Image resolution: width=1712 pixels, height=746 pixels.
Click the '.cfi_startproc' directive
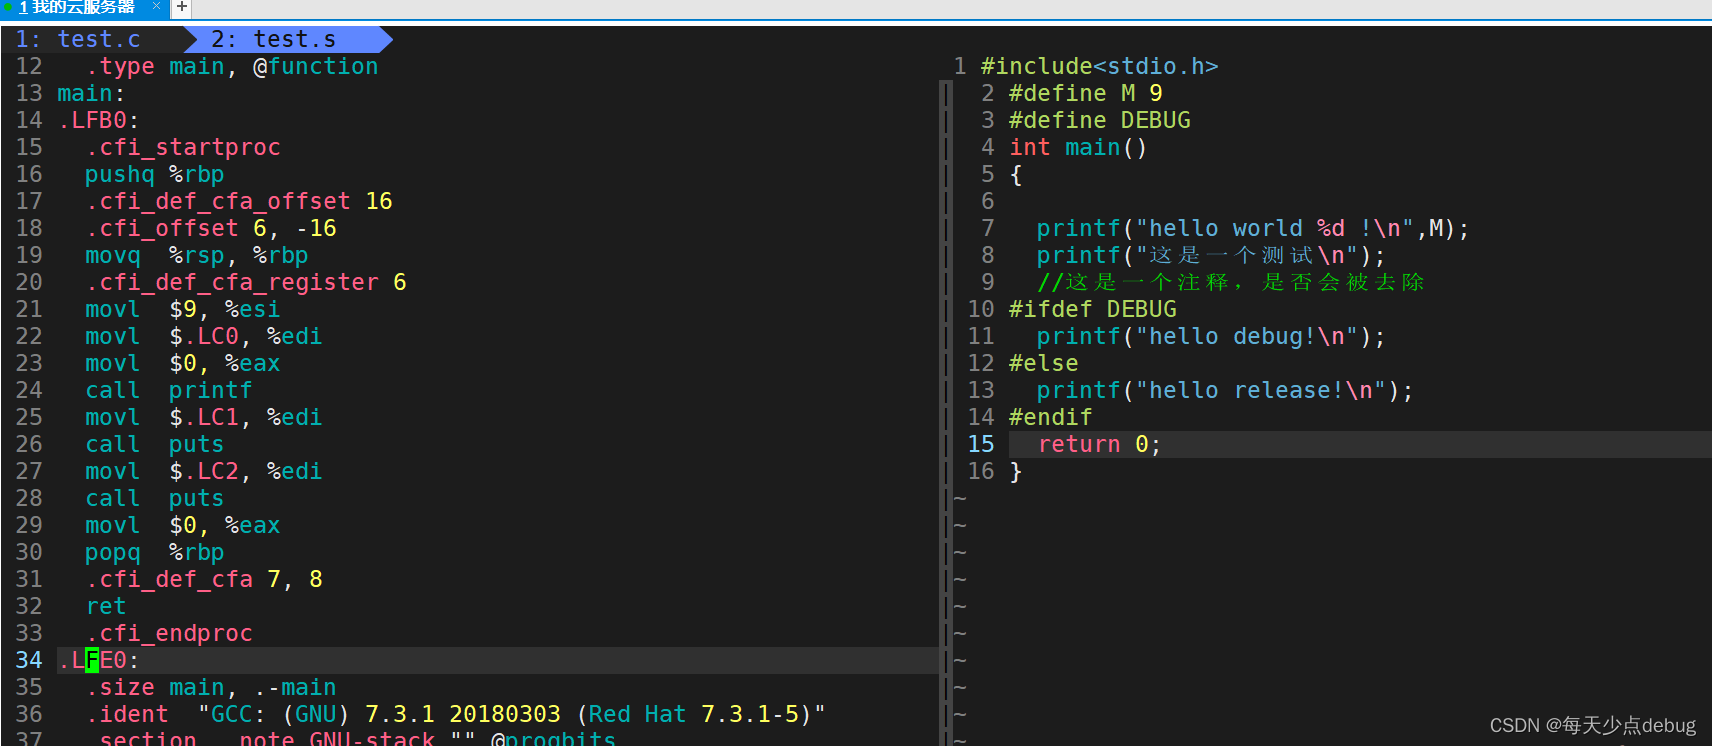[x=183, y=147]
